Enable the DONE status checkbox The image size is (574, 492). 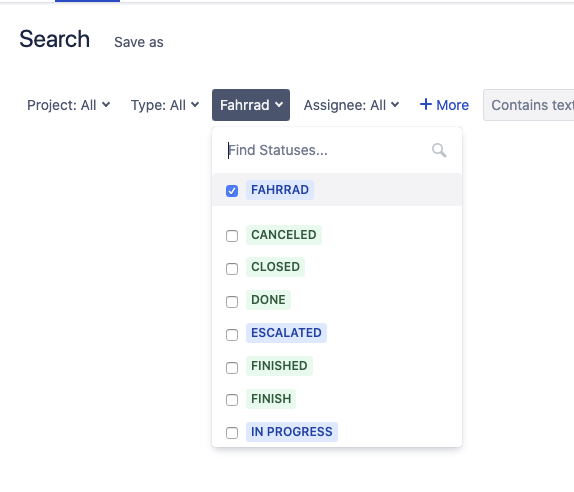pos(232,302)
